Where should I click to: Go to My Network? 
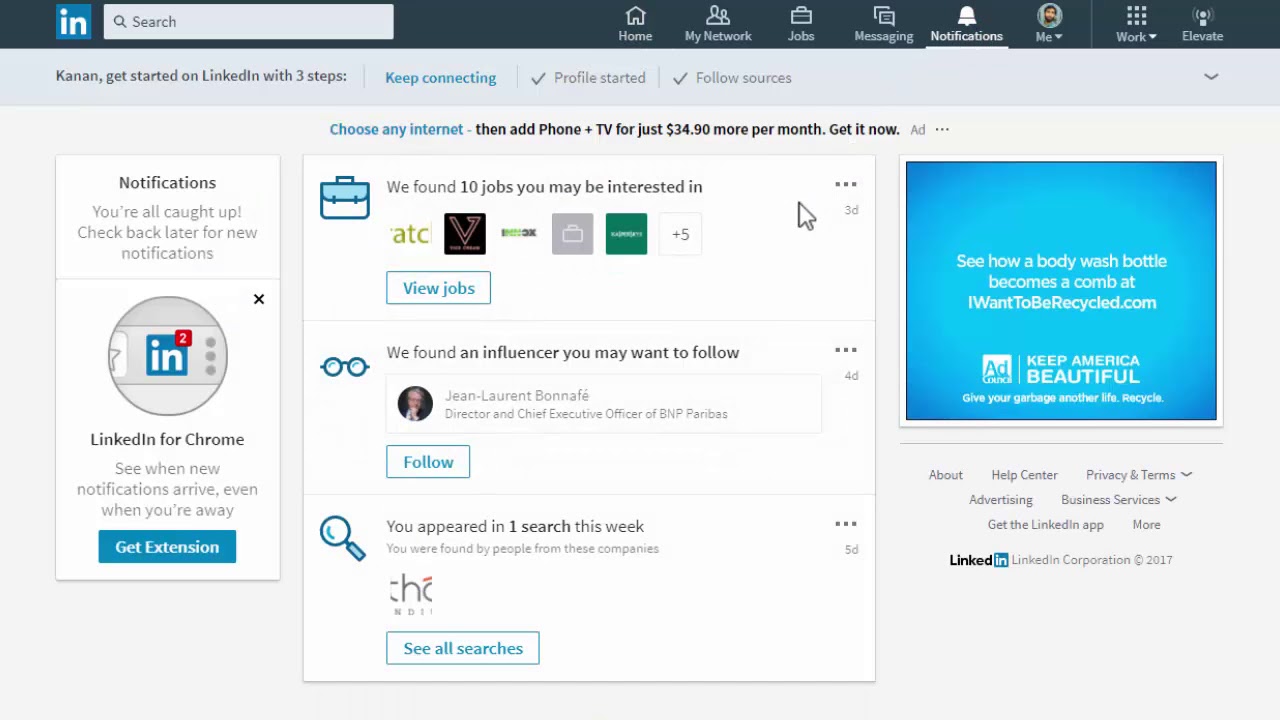tap(718, 24)
